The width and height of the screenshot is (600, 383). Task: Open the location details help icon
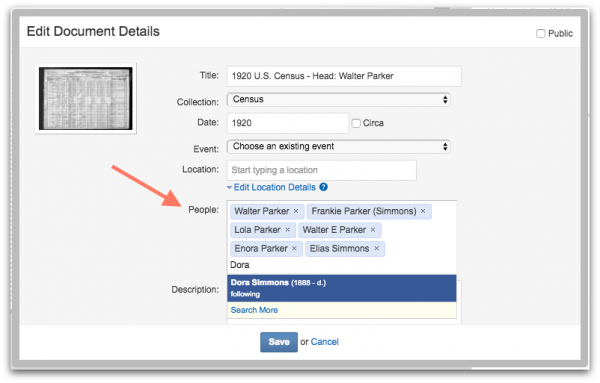coord(323,187)
